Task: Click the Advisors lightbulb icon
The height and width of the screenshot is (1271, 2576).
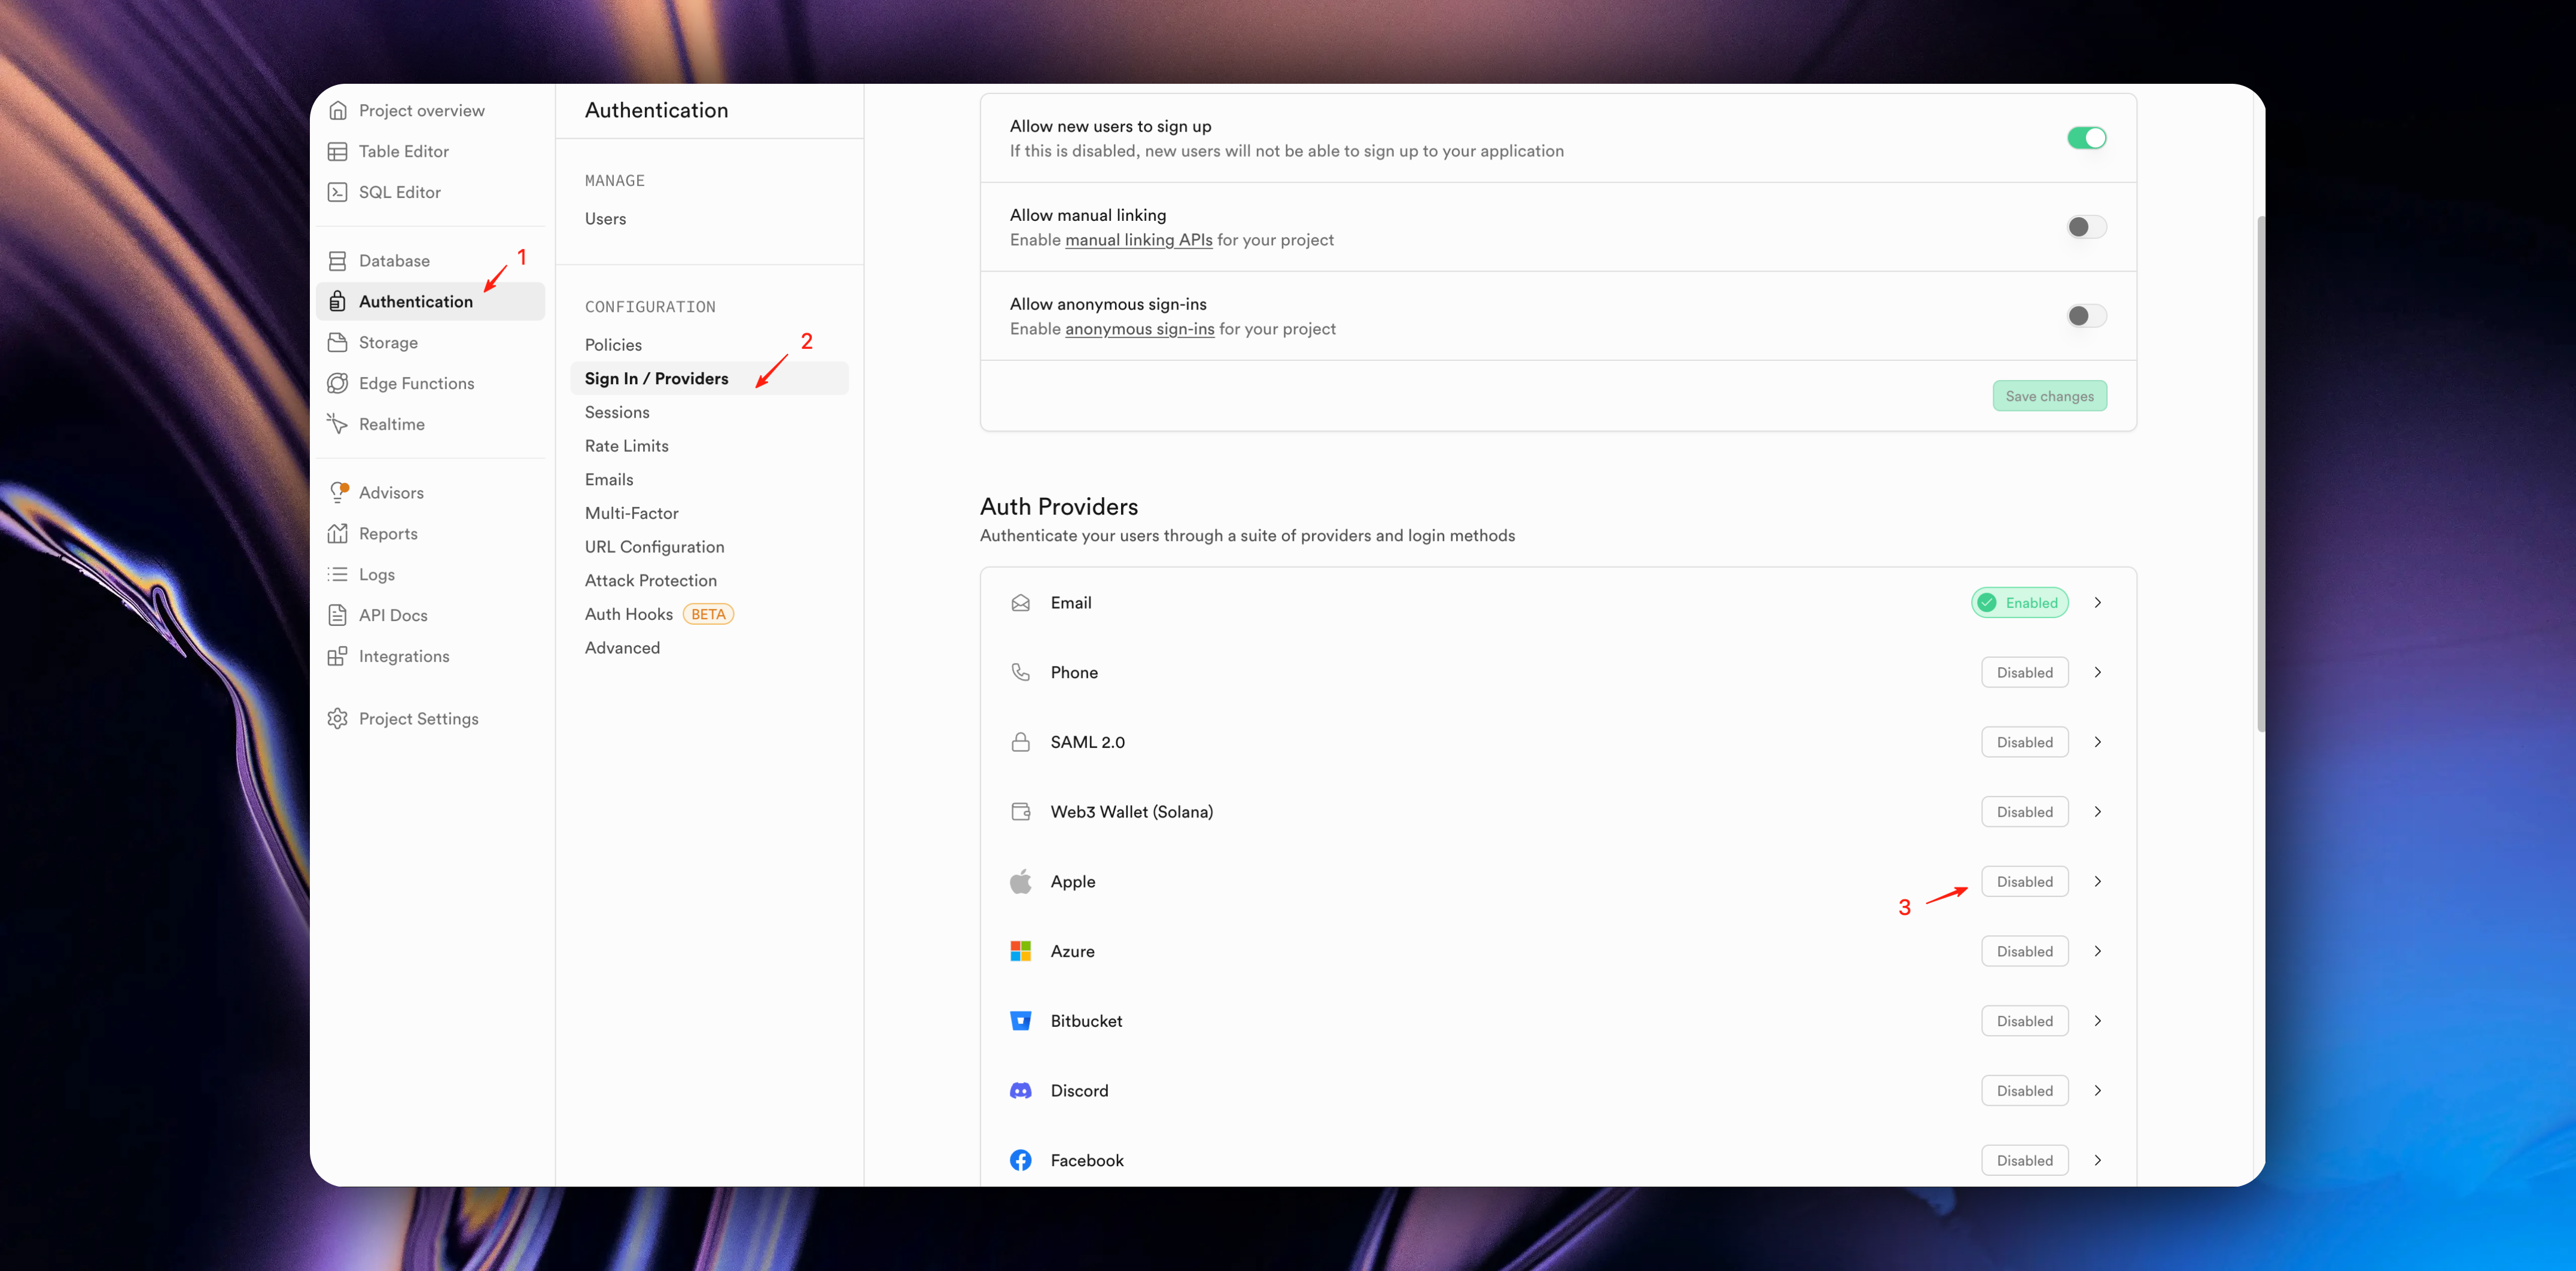Action: coord(338,493)
